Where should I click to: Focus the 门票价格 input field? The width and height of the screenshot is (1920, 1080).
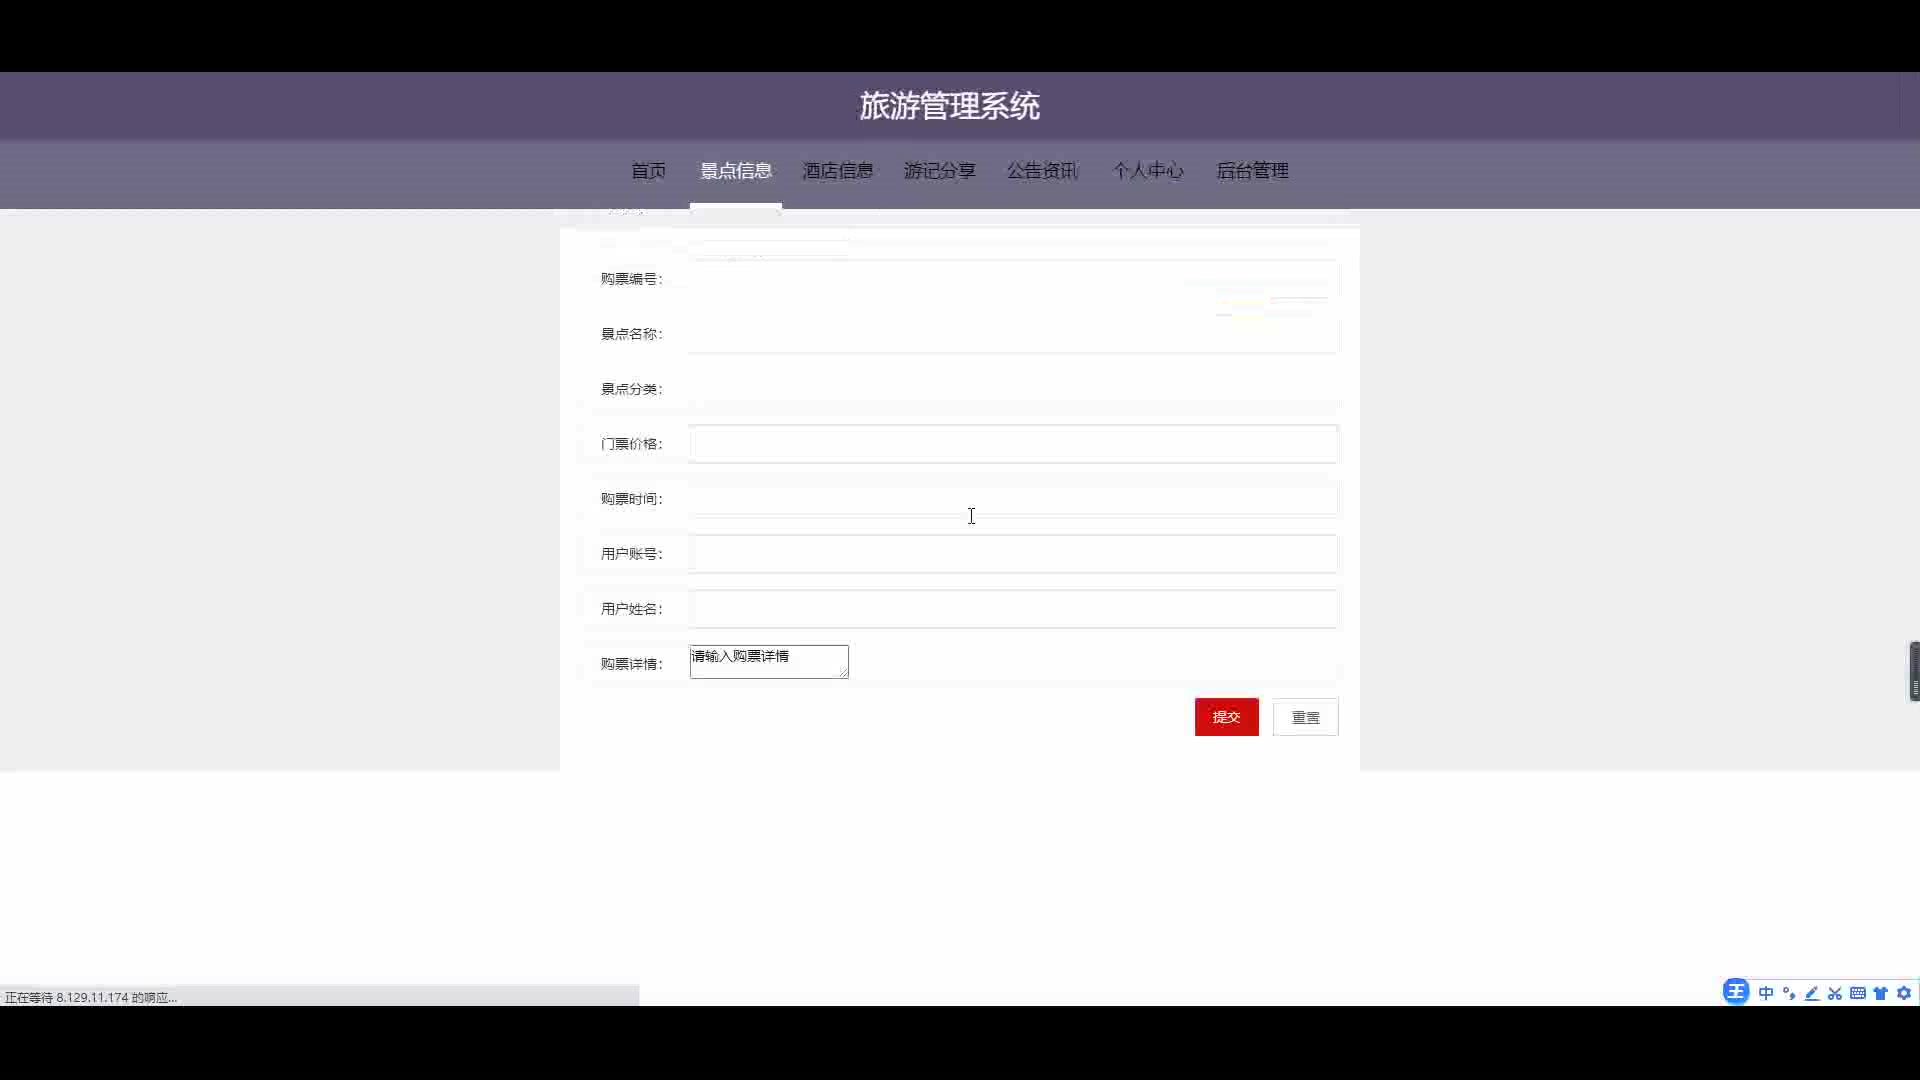tap(1013, 444)
